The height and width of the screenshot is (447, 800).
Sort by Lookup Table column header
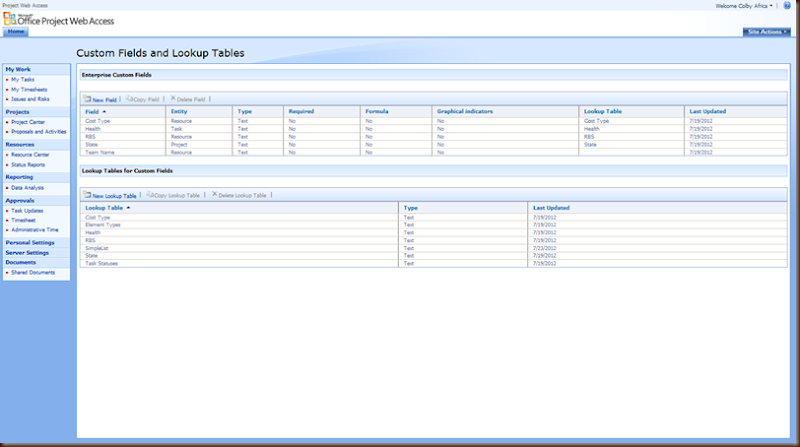tap(104, 208)
